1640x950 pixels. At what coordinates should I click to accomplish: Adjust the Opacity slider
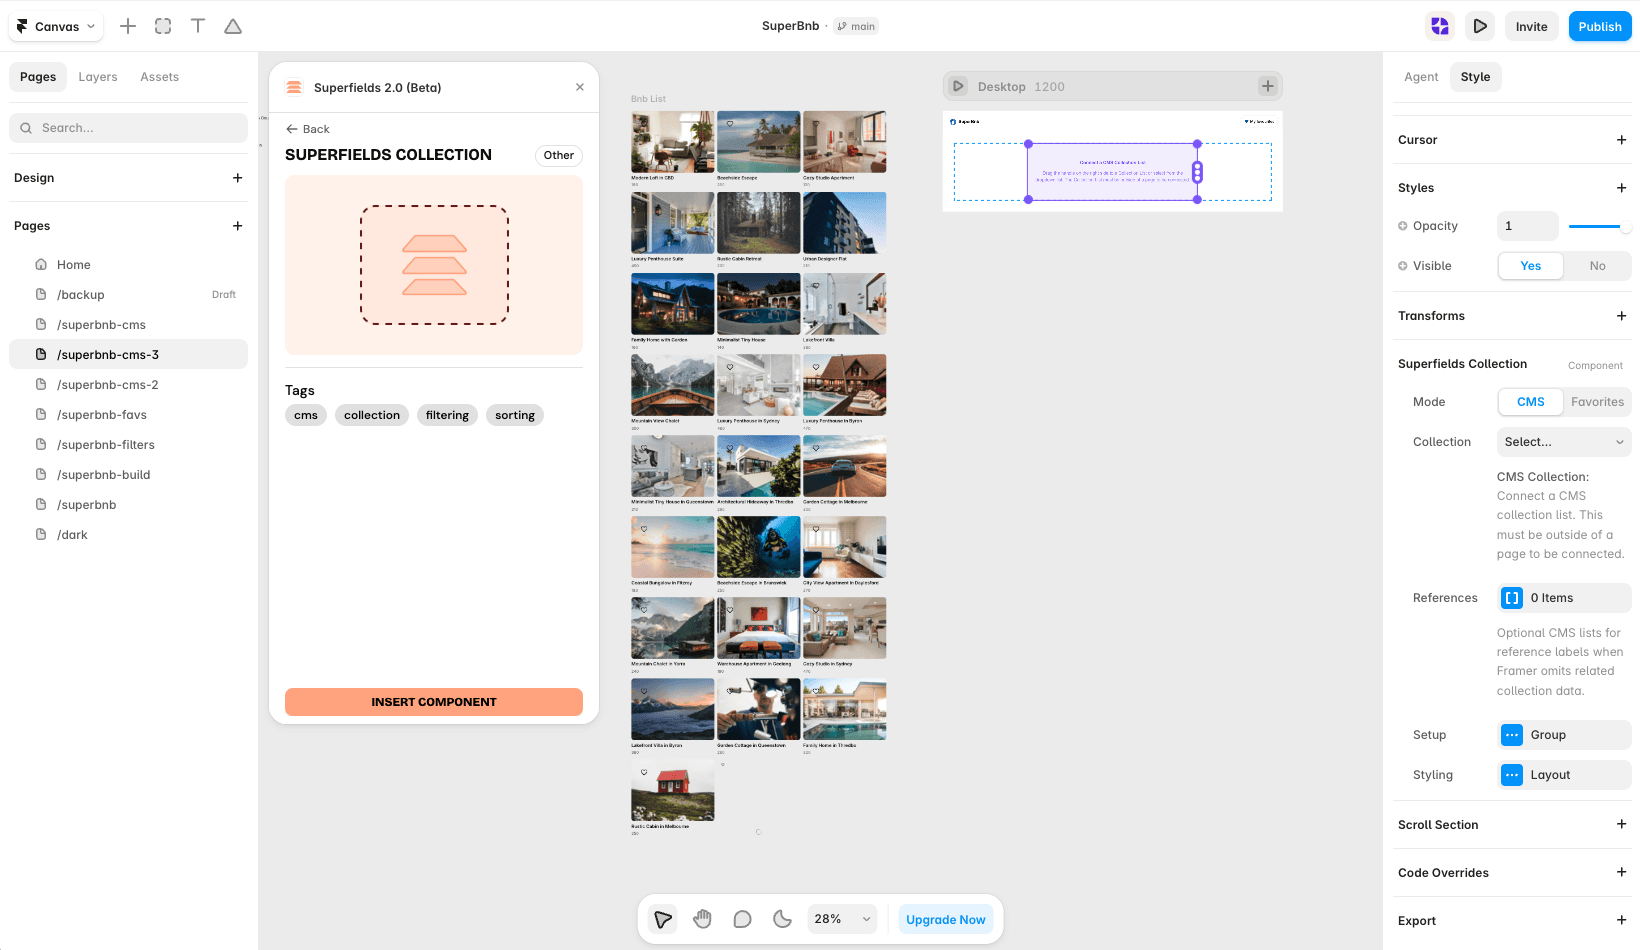(1598, 226)
